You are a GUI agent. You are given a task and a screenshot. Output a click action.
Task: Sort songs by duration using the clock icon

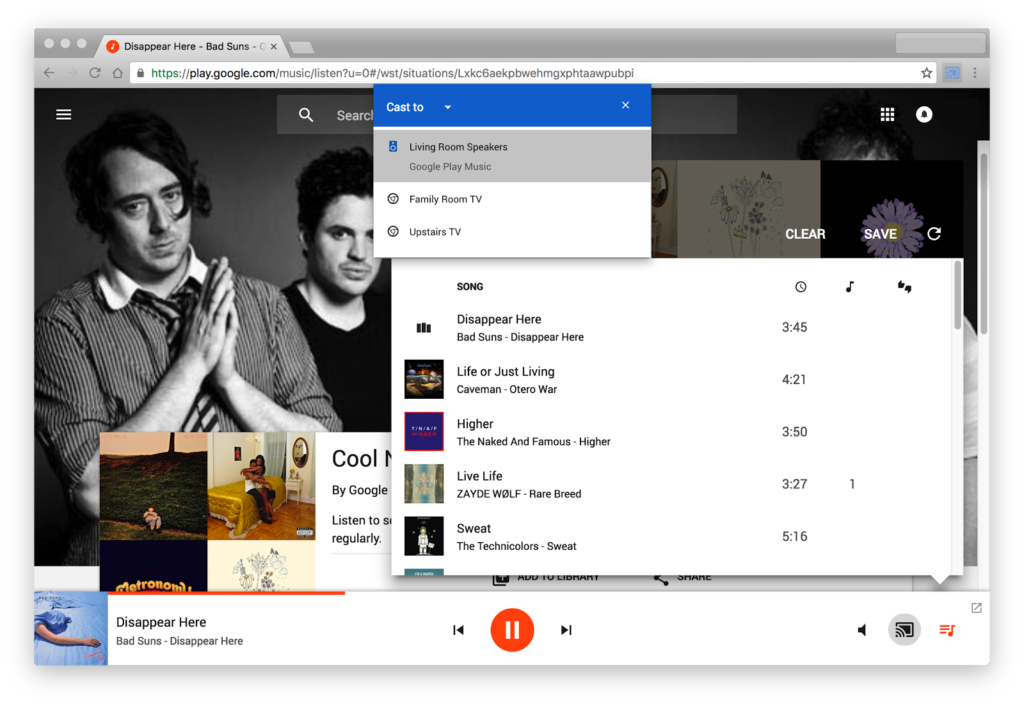pyautogui.click(x=800, y=286)
